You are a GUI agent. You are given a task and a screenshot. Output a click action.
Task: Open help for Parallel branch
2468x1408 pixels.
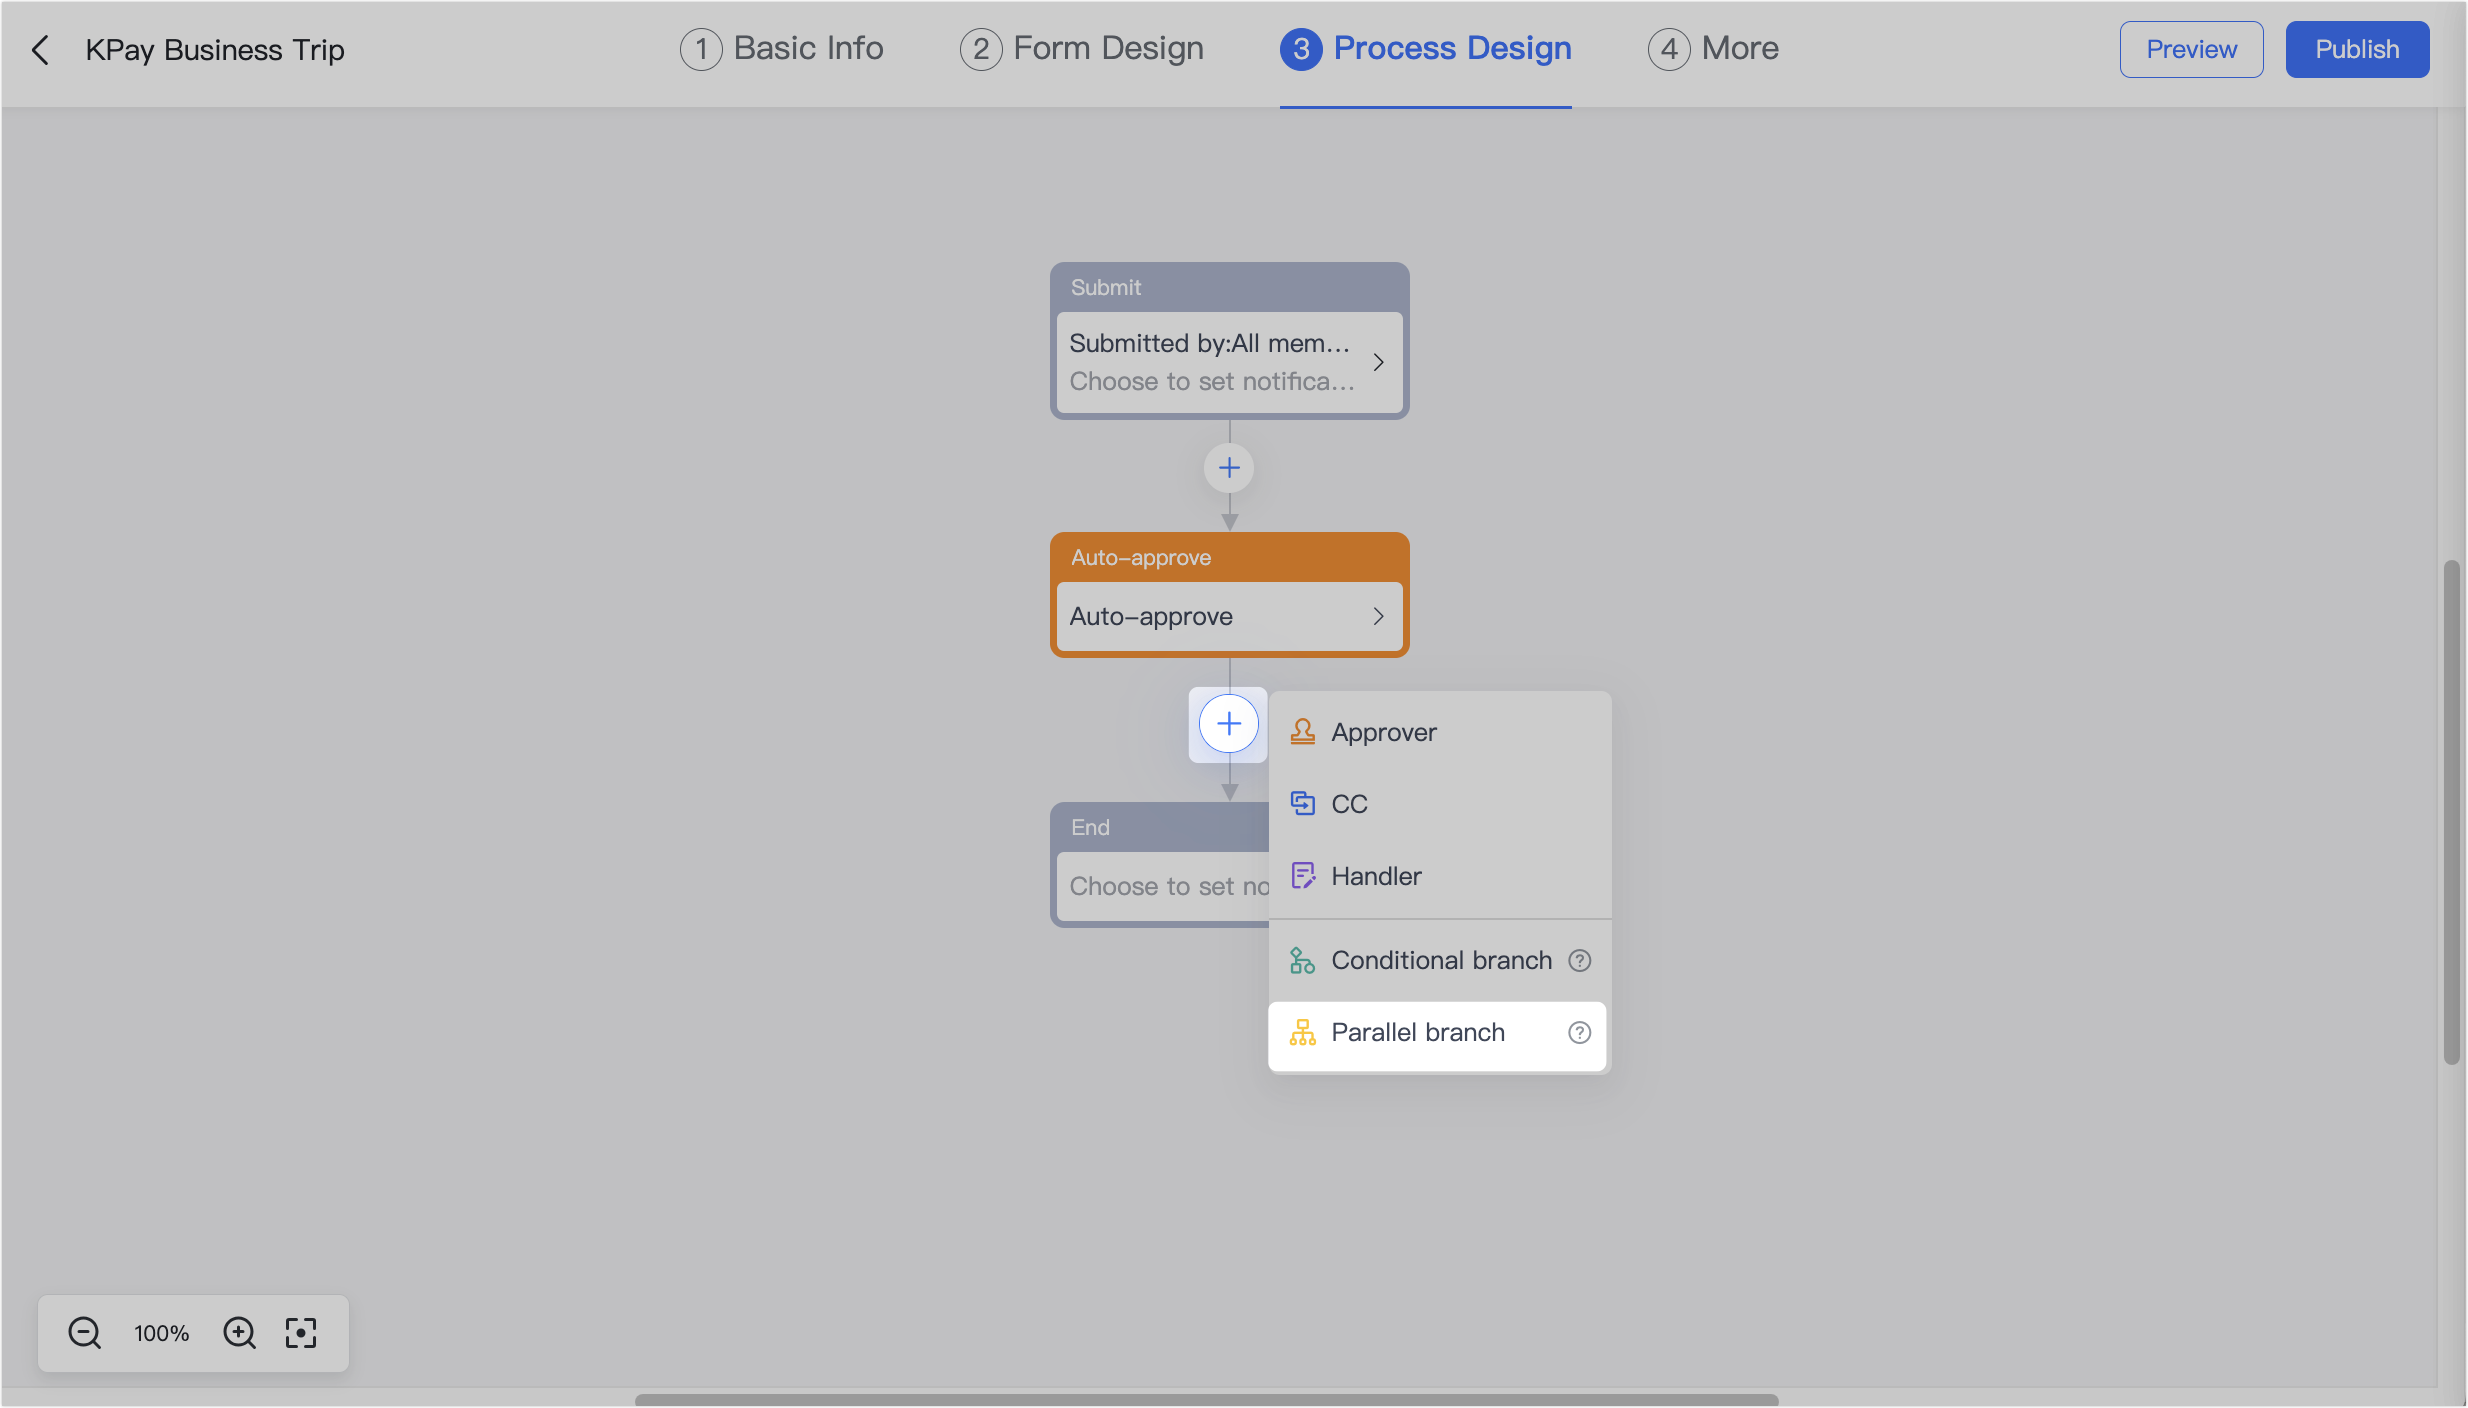coord(1579,1033)
